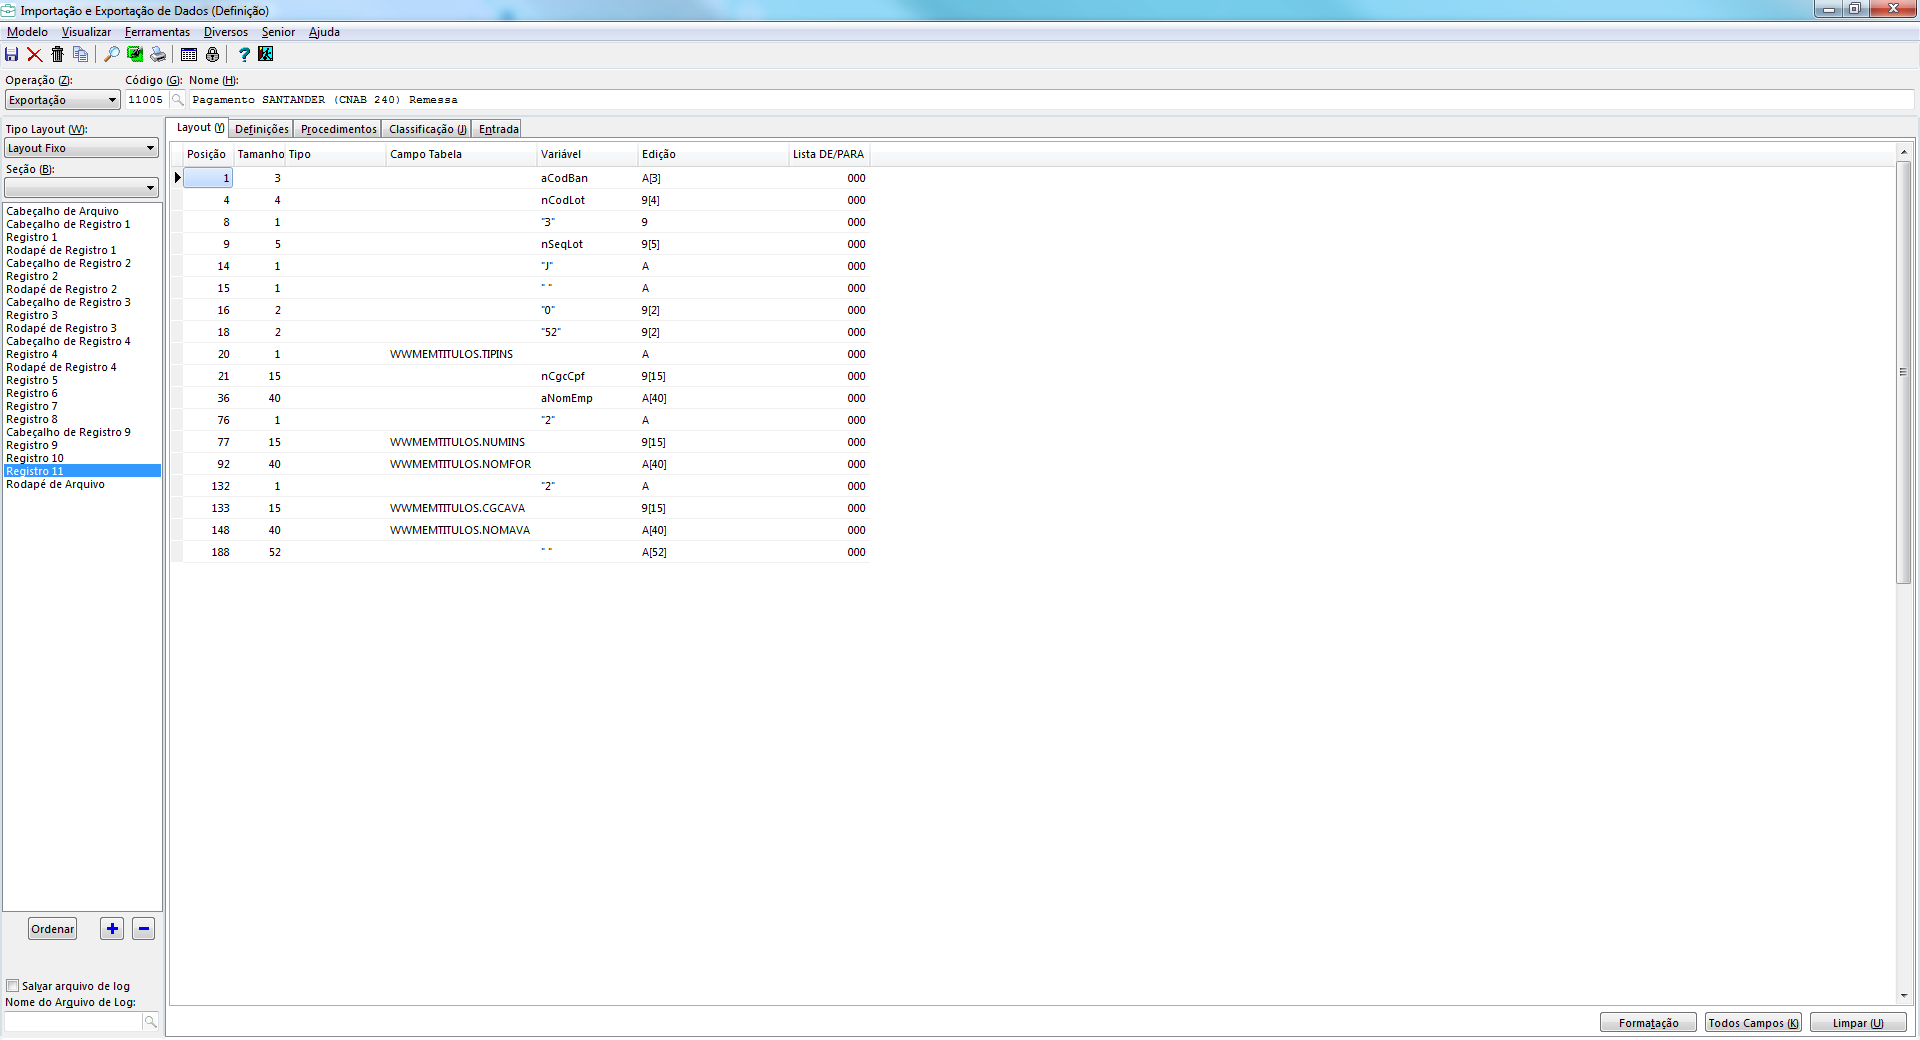The width and height of the screenshot is (1920, 1040).
Task: Open the Seção dropdown
Action: tap(81, 188)
